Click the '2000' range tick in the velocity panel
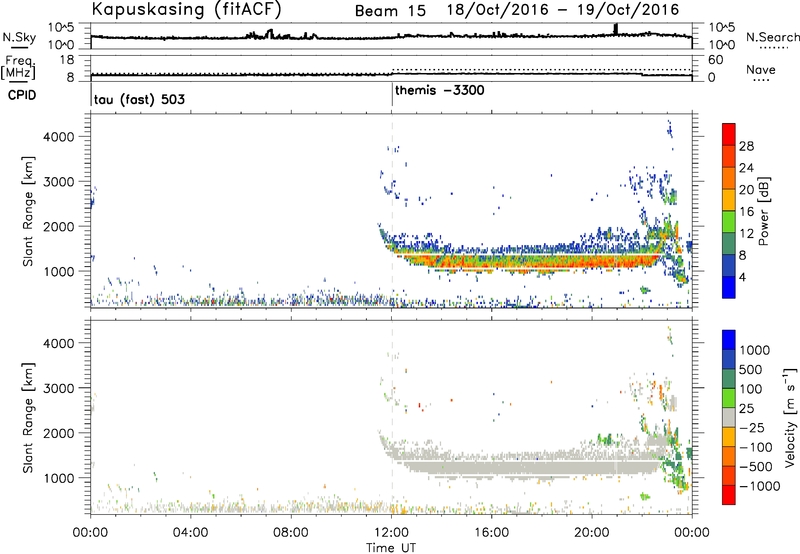The height and width of the screenshot is (554, 800). click(x=58, y=433)
